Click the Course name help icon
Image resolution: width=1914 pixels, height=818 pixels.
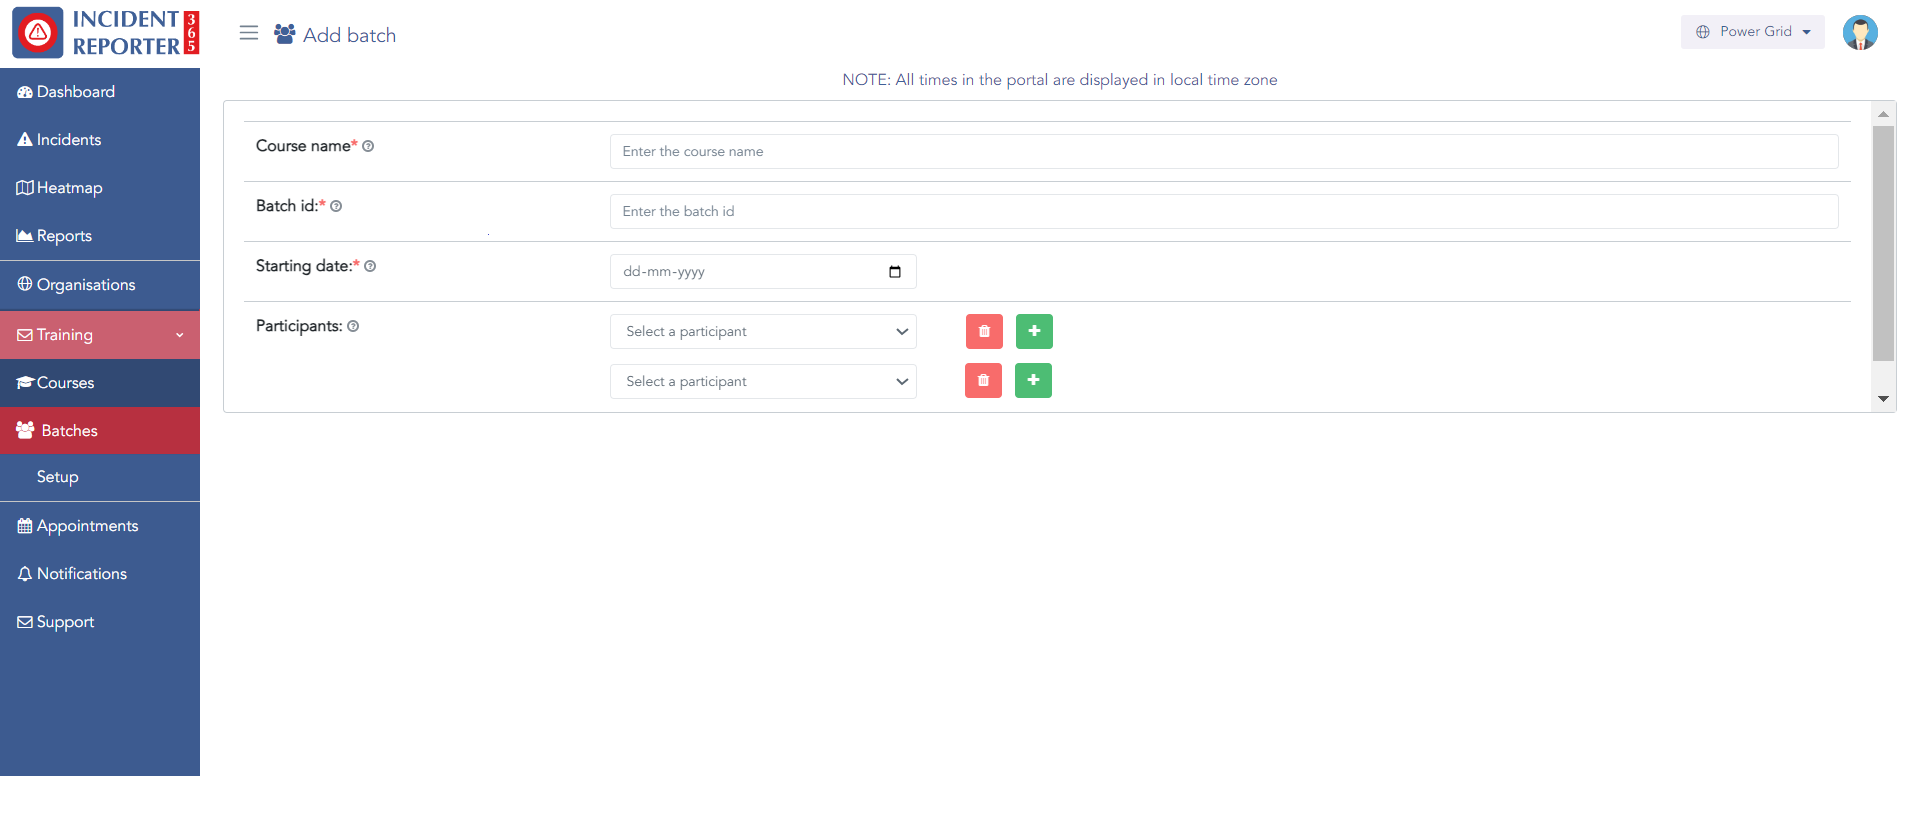point(368,147)
